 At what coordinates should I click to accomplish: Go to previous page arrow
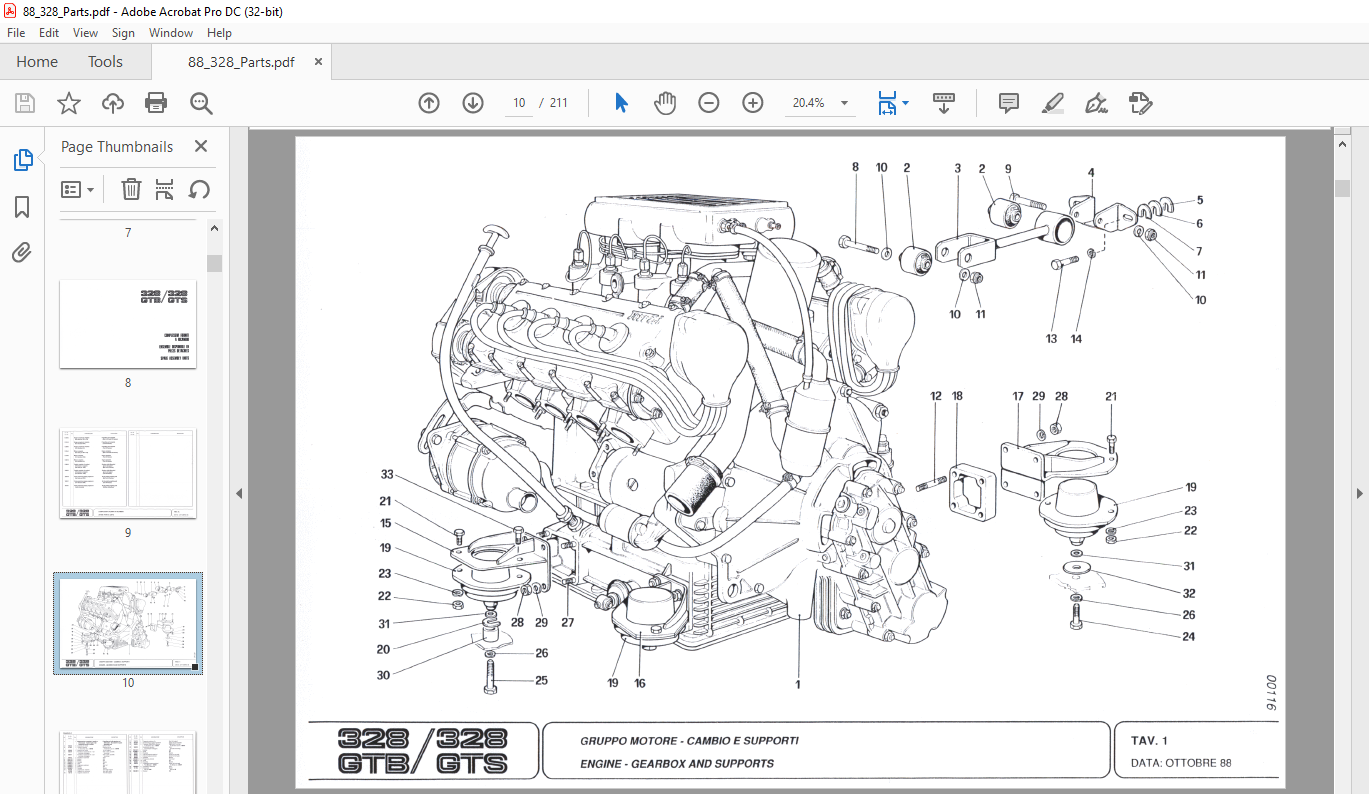pyautogui.click(x=429, y=103)
